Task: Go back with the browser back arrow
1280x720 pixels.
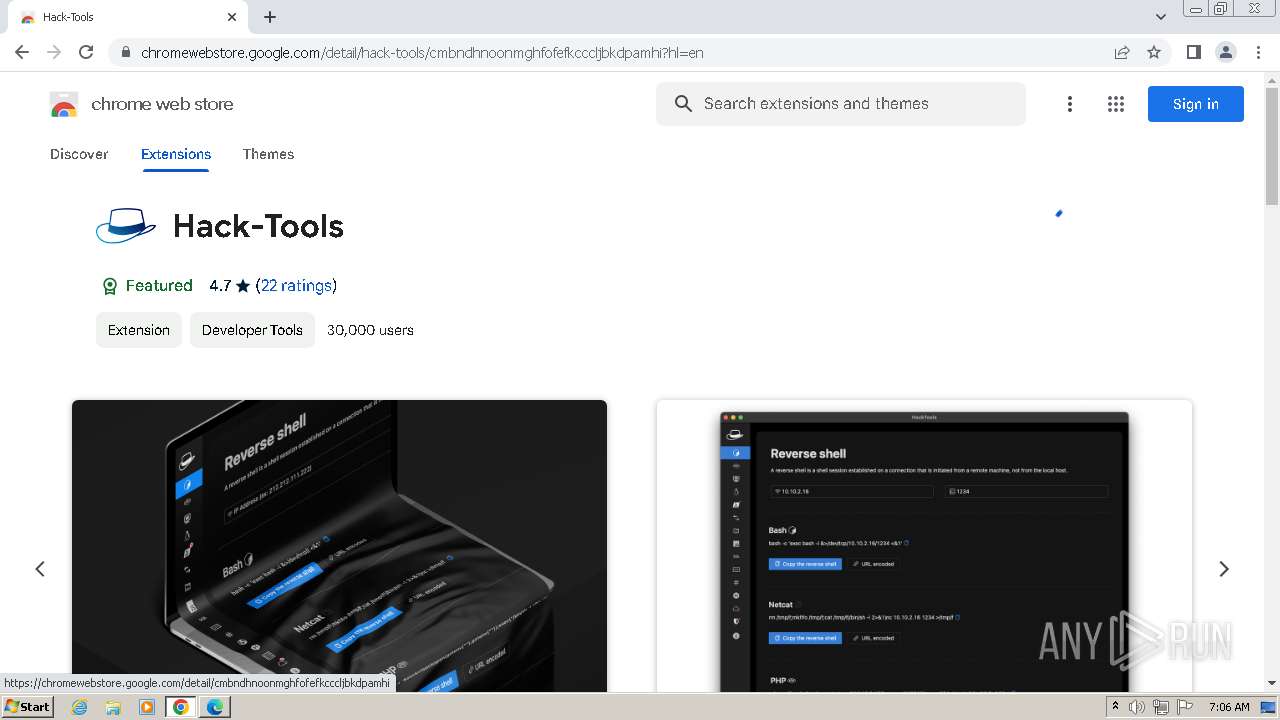Action: pyautogui.click(x=22, y=52)
